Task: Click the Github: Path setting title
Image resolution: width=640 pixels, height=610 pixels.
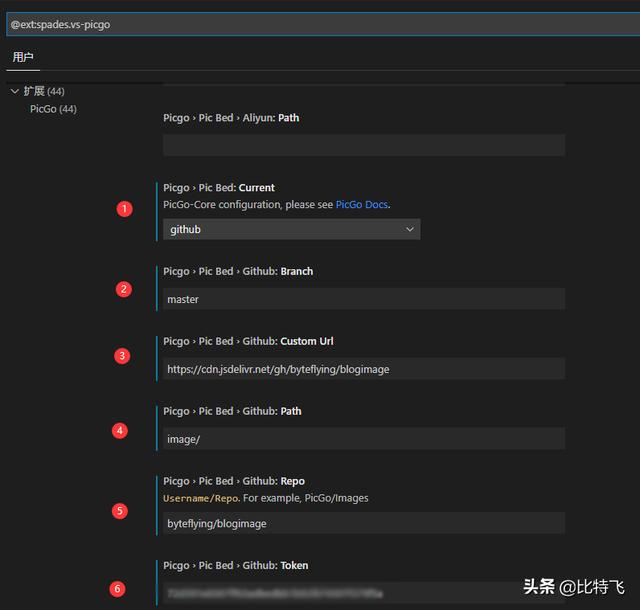Action: [232, 411]
